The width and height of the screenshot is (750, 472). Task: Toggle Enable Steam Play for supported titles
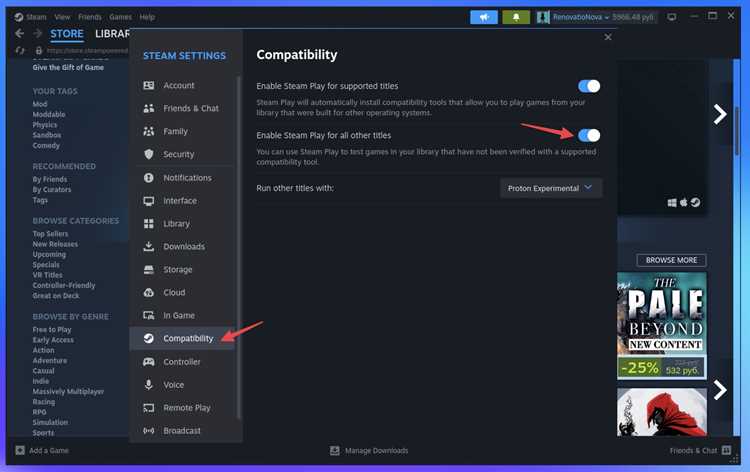[589, 86]
